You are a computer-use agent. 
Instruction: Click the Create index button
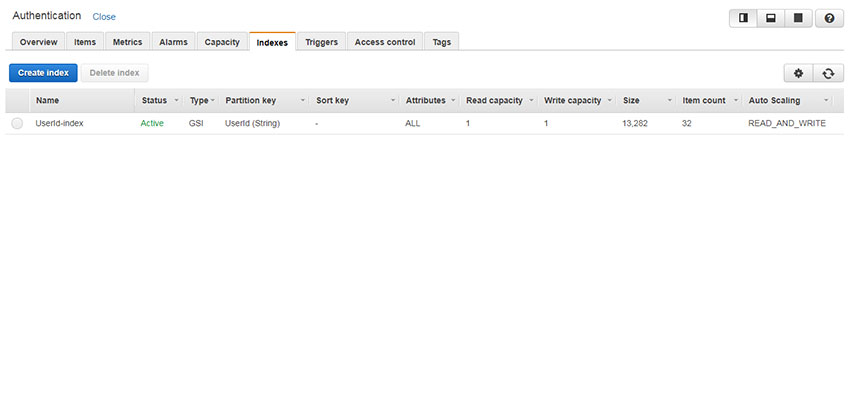[43, 73]
